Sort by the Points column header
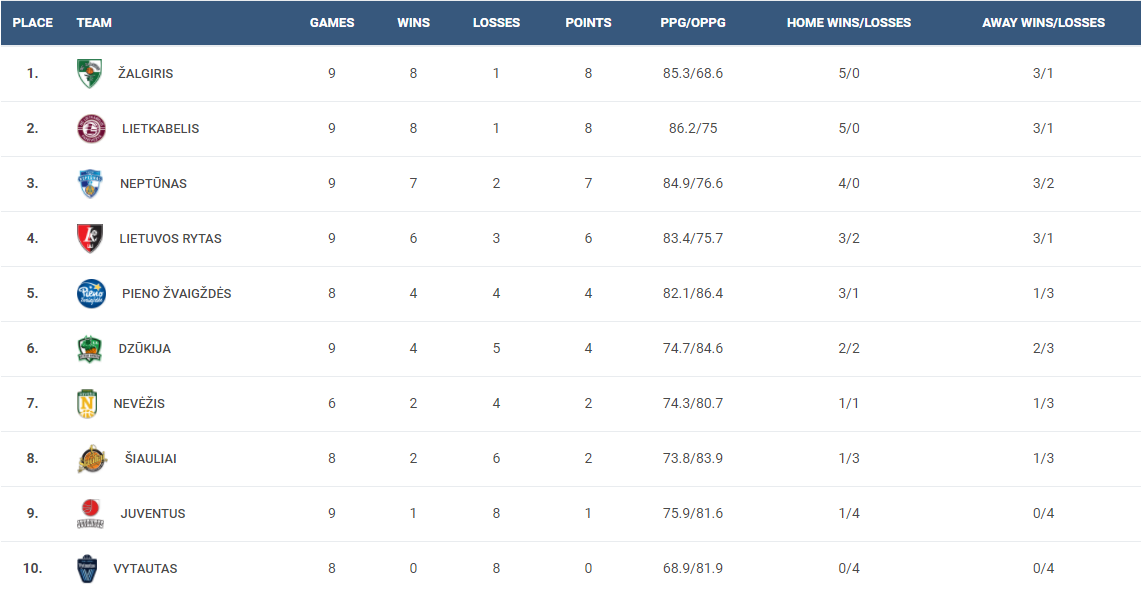The width and height of the screenshot is (1141, 598). pos(588,22)
